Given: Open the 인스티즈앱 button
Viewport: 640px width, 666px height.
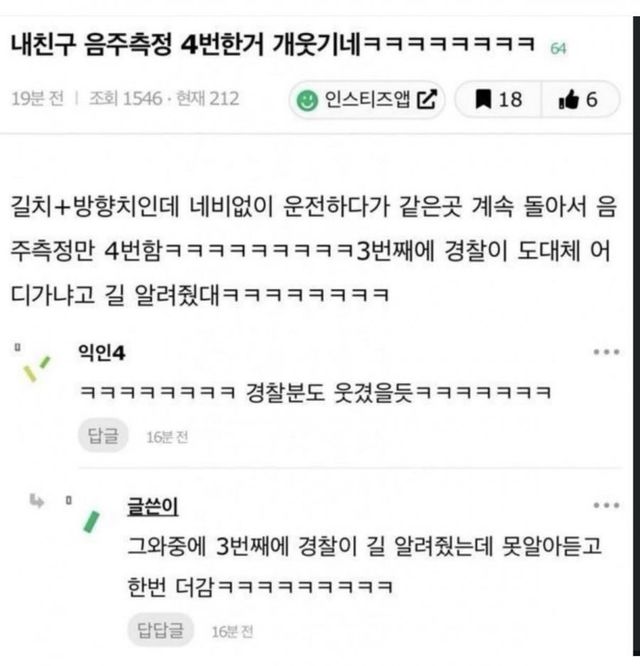Looking at the screenshot, I should (x=367, y=99).
